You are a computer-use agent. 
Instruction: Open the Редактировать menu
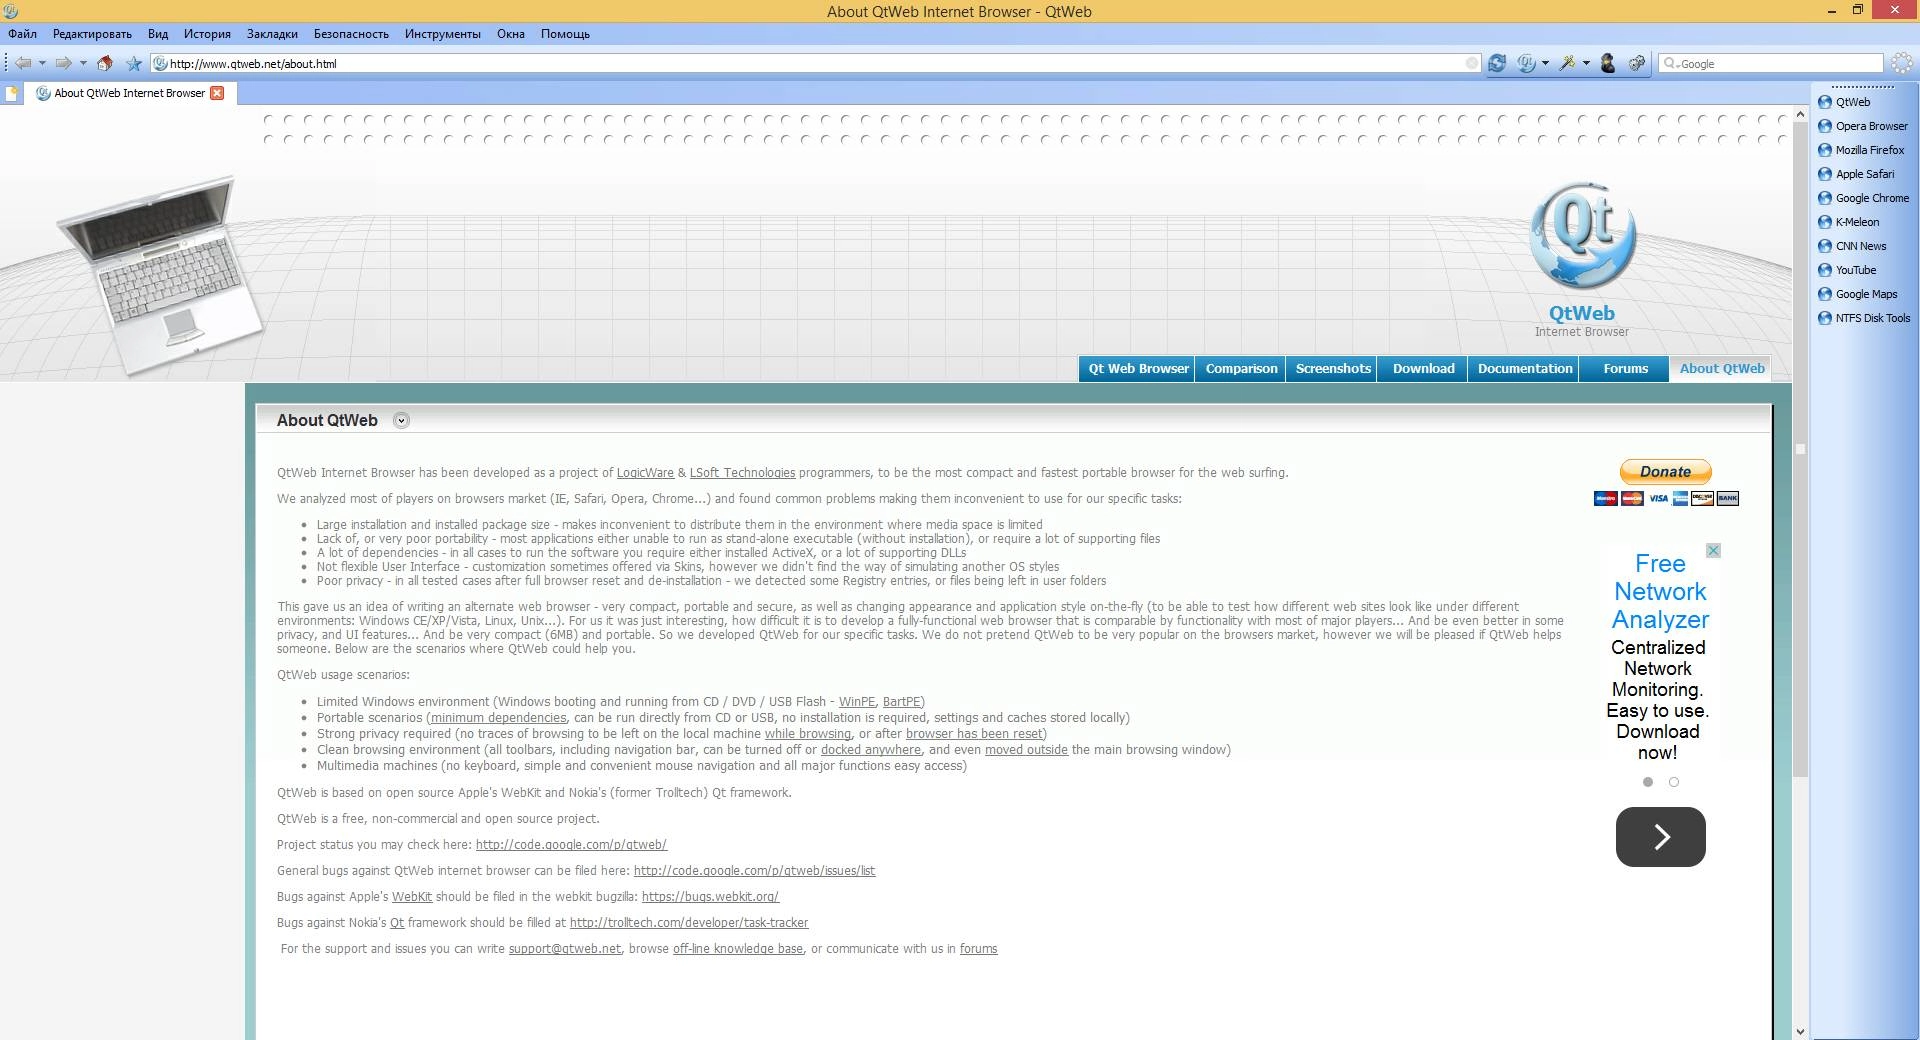click(x=92, y=34)
